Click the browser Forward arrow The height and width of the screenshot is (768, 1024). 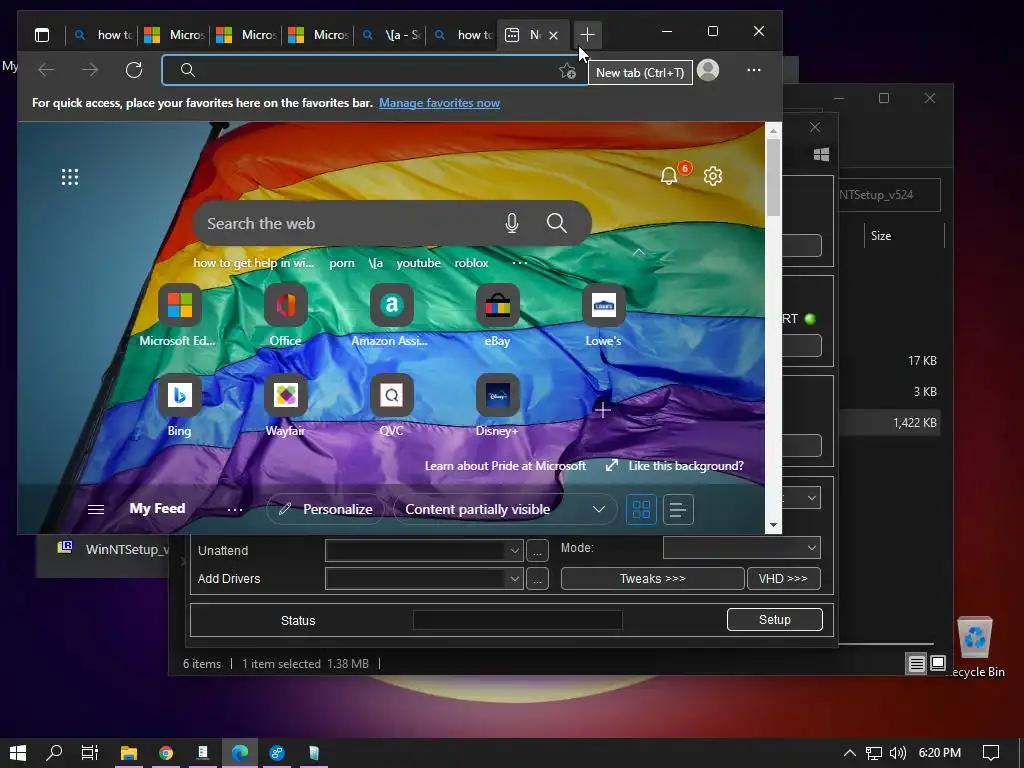tap(90, 70)
